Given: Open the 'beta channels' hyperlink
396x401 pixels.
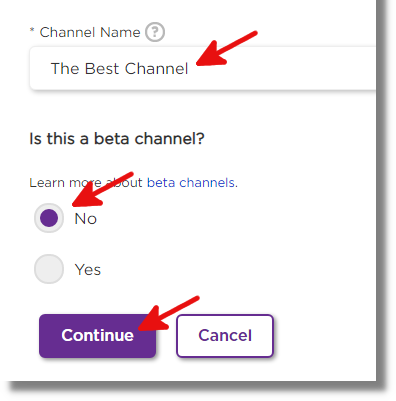Looking at the screenshot, I should tap(191, 183).
